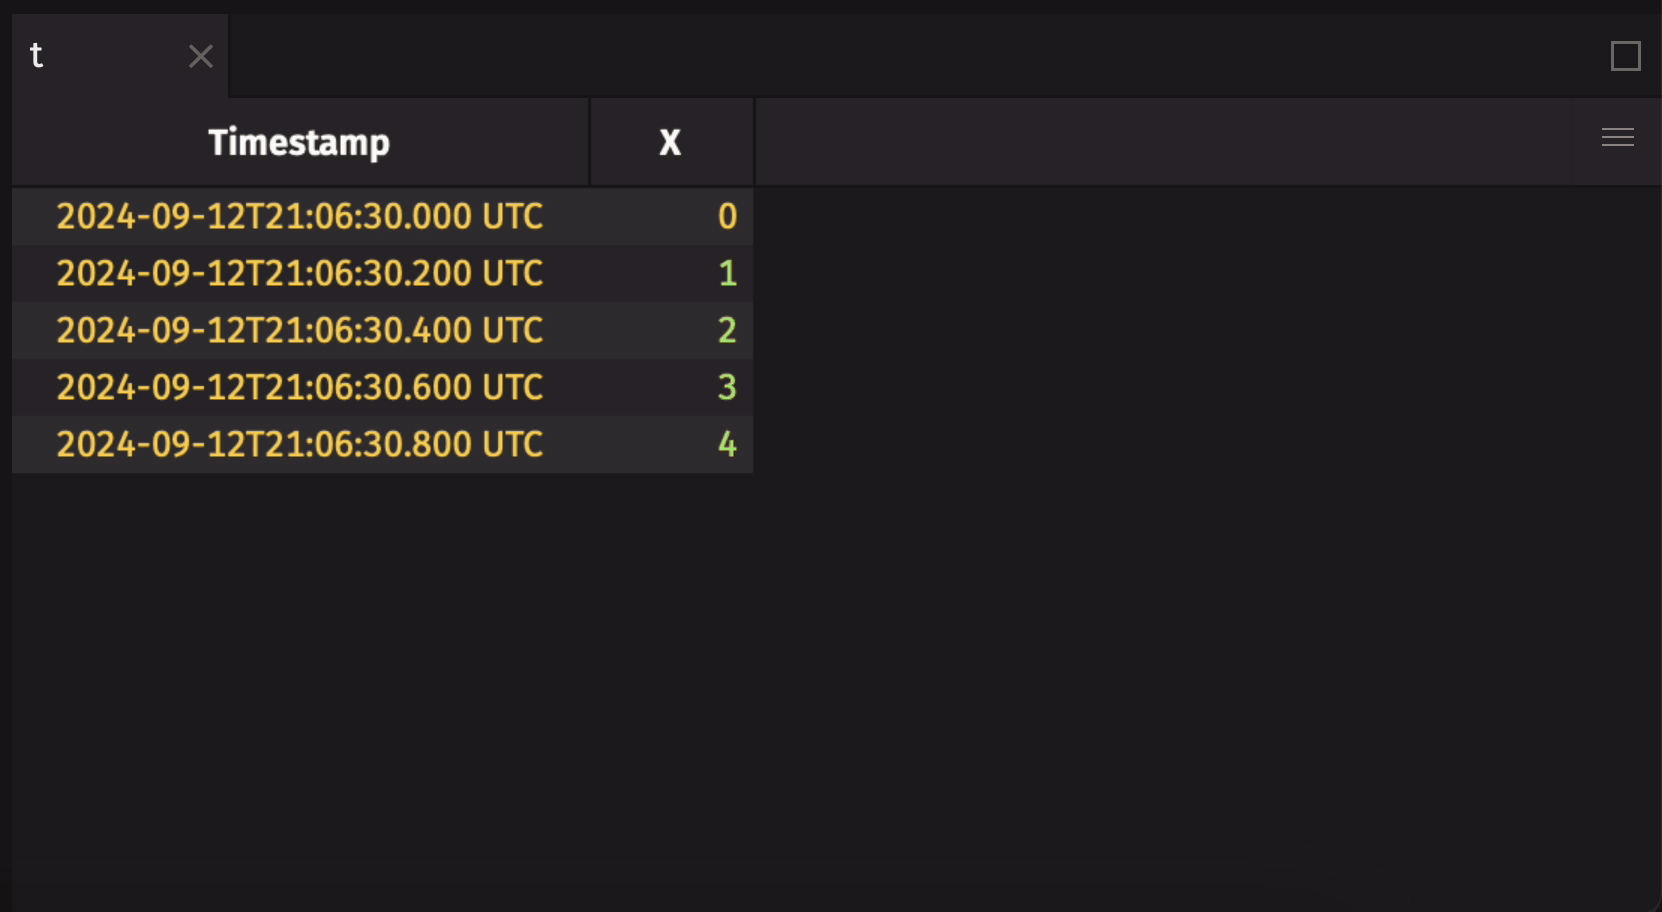
Task: Select the 't' tab
Action: [80, 56]
